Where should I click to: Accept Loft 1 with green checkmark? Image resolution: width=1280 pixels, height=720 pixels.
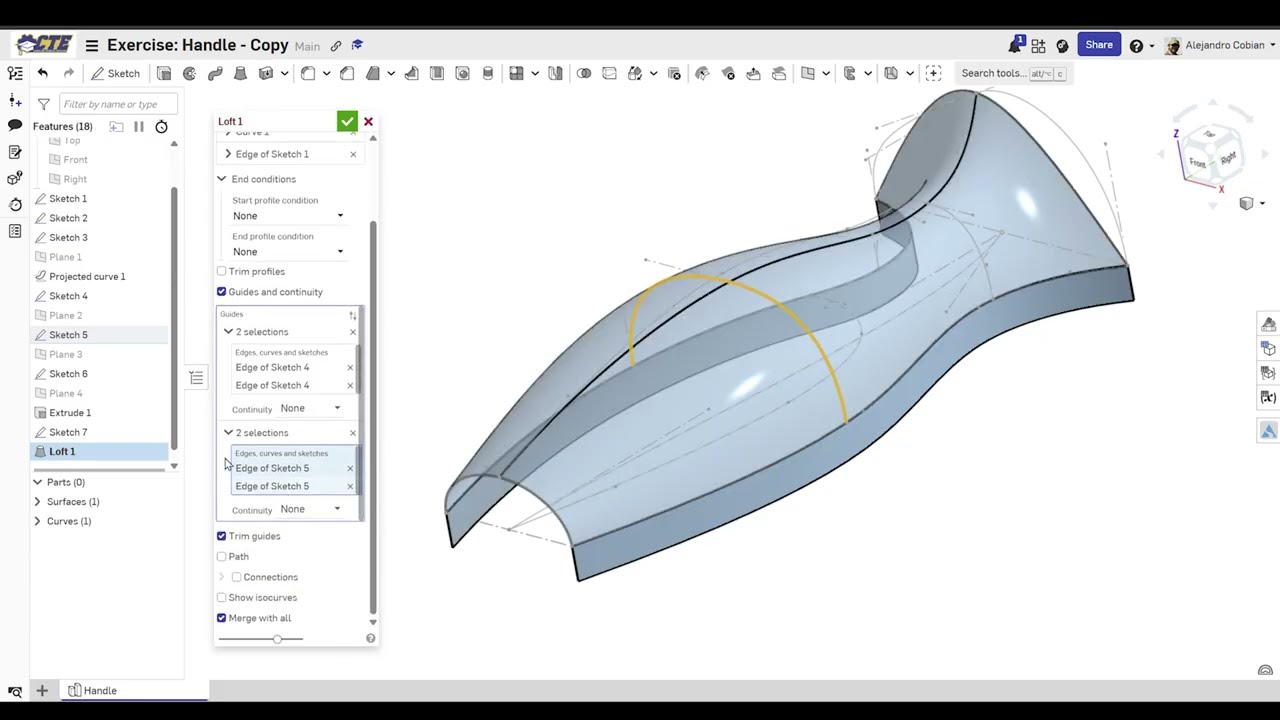click(347, 121)
